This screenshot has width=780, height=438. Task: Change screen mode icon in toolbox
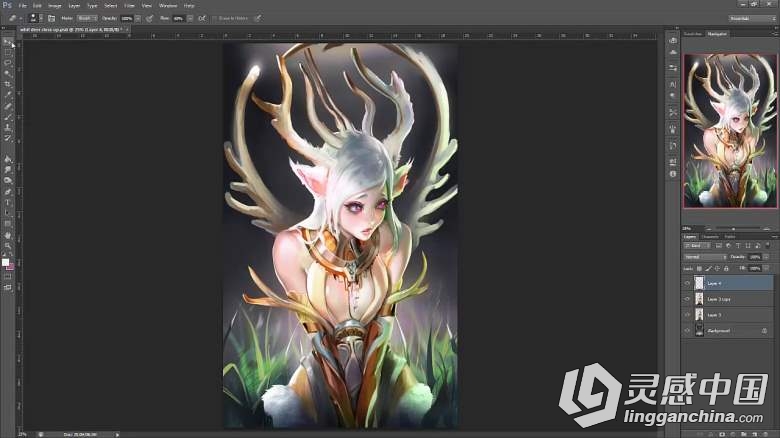pyautogui.click(x=7, y=287)
